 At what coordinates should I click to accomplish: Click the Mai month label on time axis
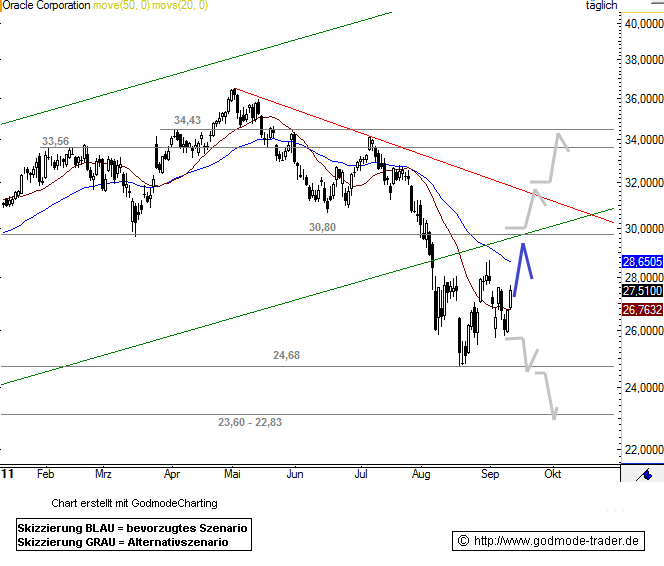[232, 474]
